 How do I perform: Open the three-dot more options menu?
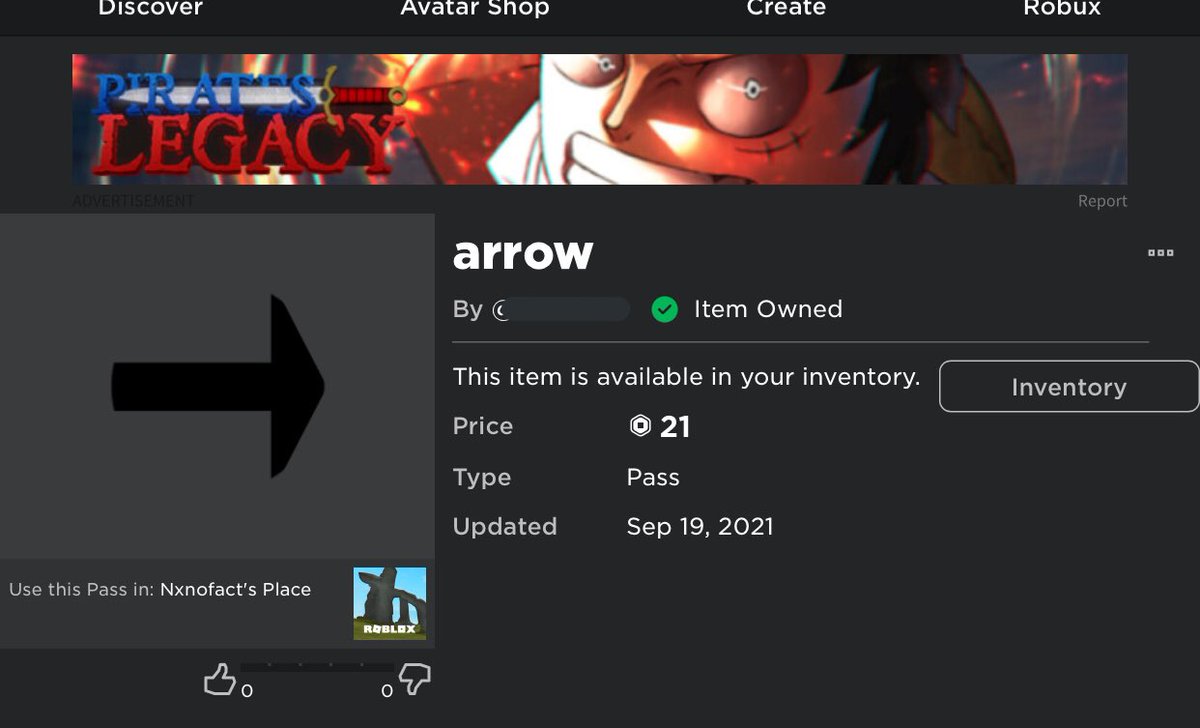1160,253
